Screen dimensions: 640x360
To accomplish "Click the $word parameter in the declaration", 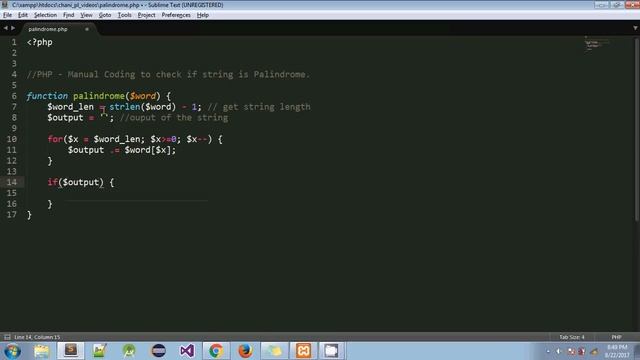I will click(142, 96).
